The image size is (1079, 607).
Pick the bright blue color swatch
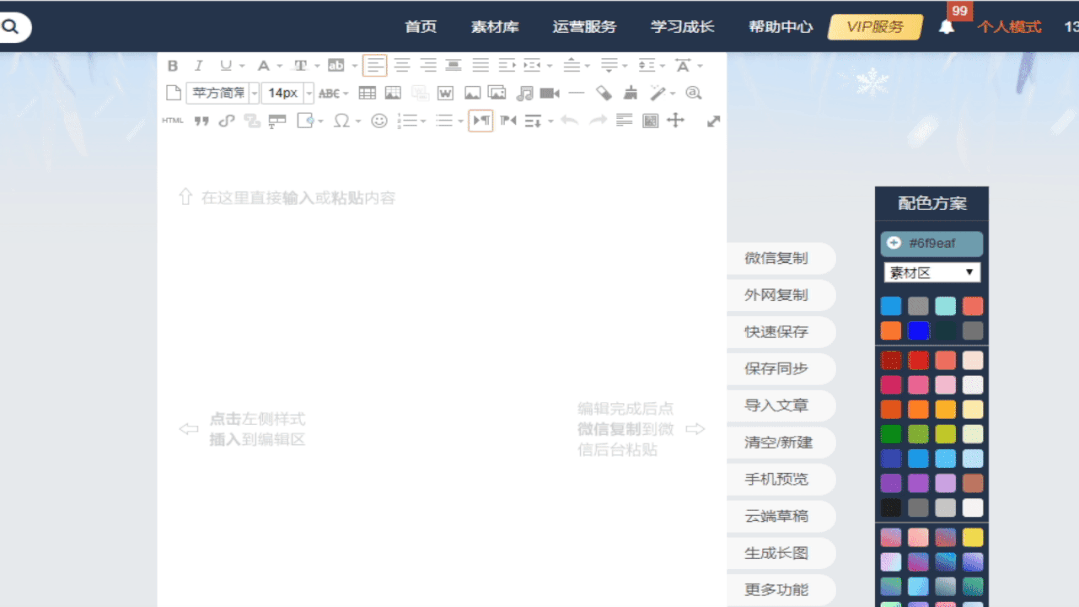[918, 331]
